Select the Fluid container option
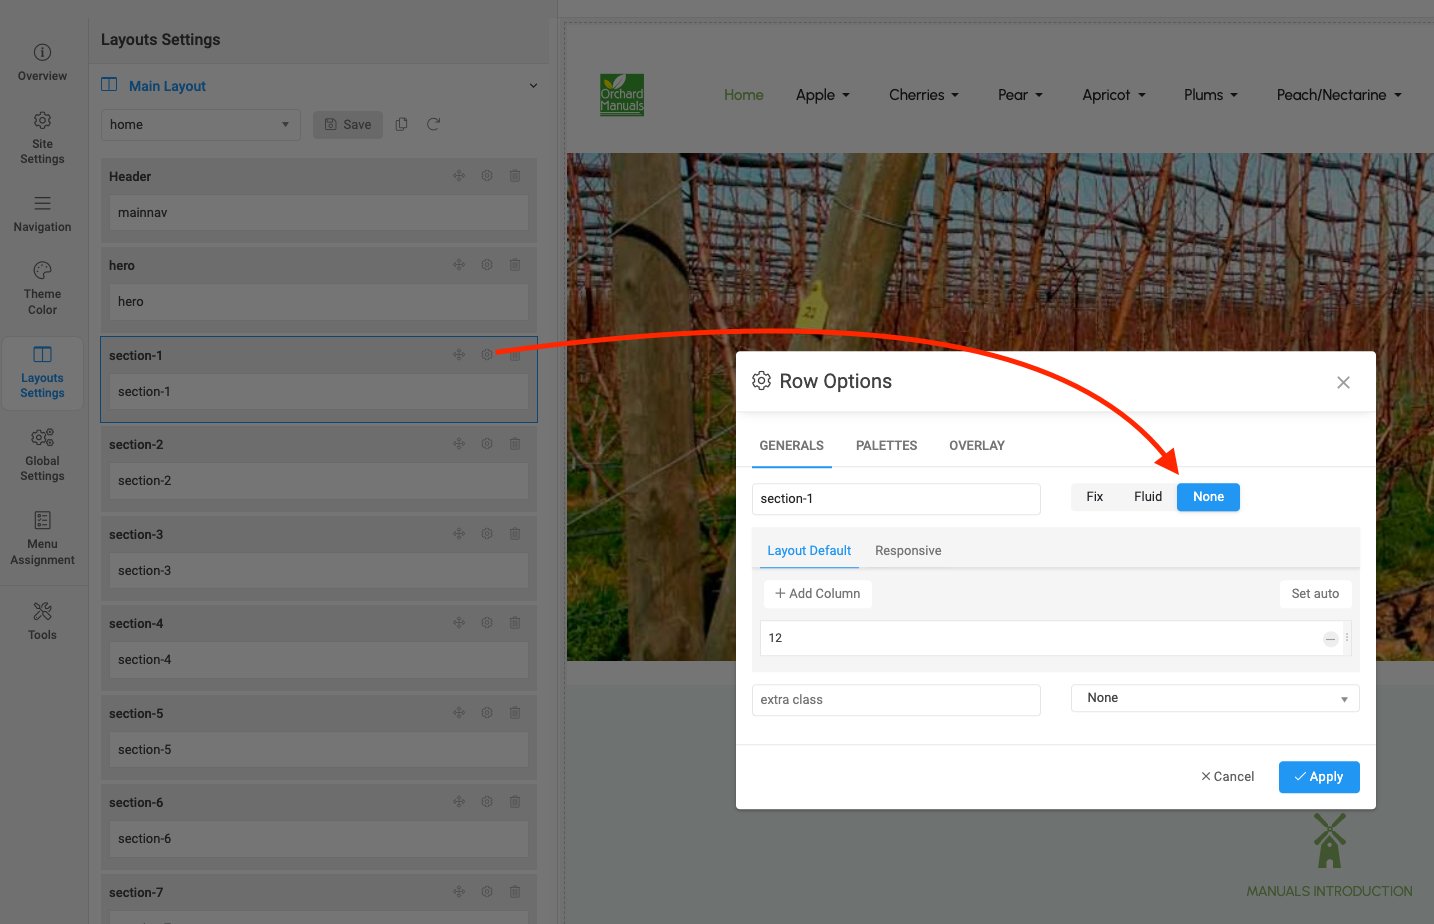The height and width of the screenshot is (924, 1434). click(x=1147, y=497)
